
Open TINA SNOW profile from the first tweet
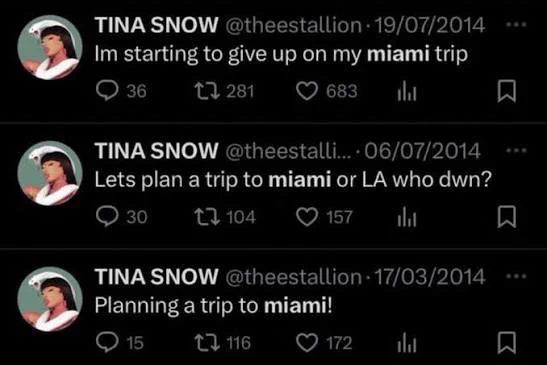[157, 25]
